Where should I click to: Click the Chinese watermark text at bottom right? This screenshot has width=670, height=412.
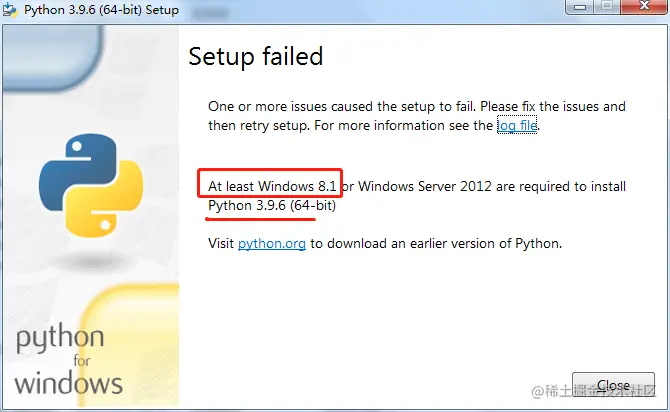pyautogui.click(x=593, y=391)
